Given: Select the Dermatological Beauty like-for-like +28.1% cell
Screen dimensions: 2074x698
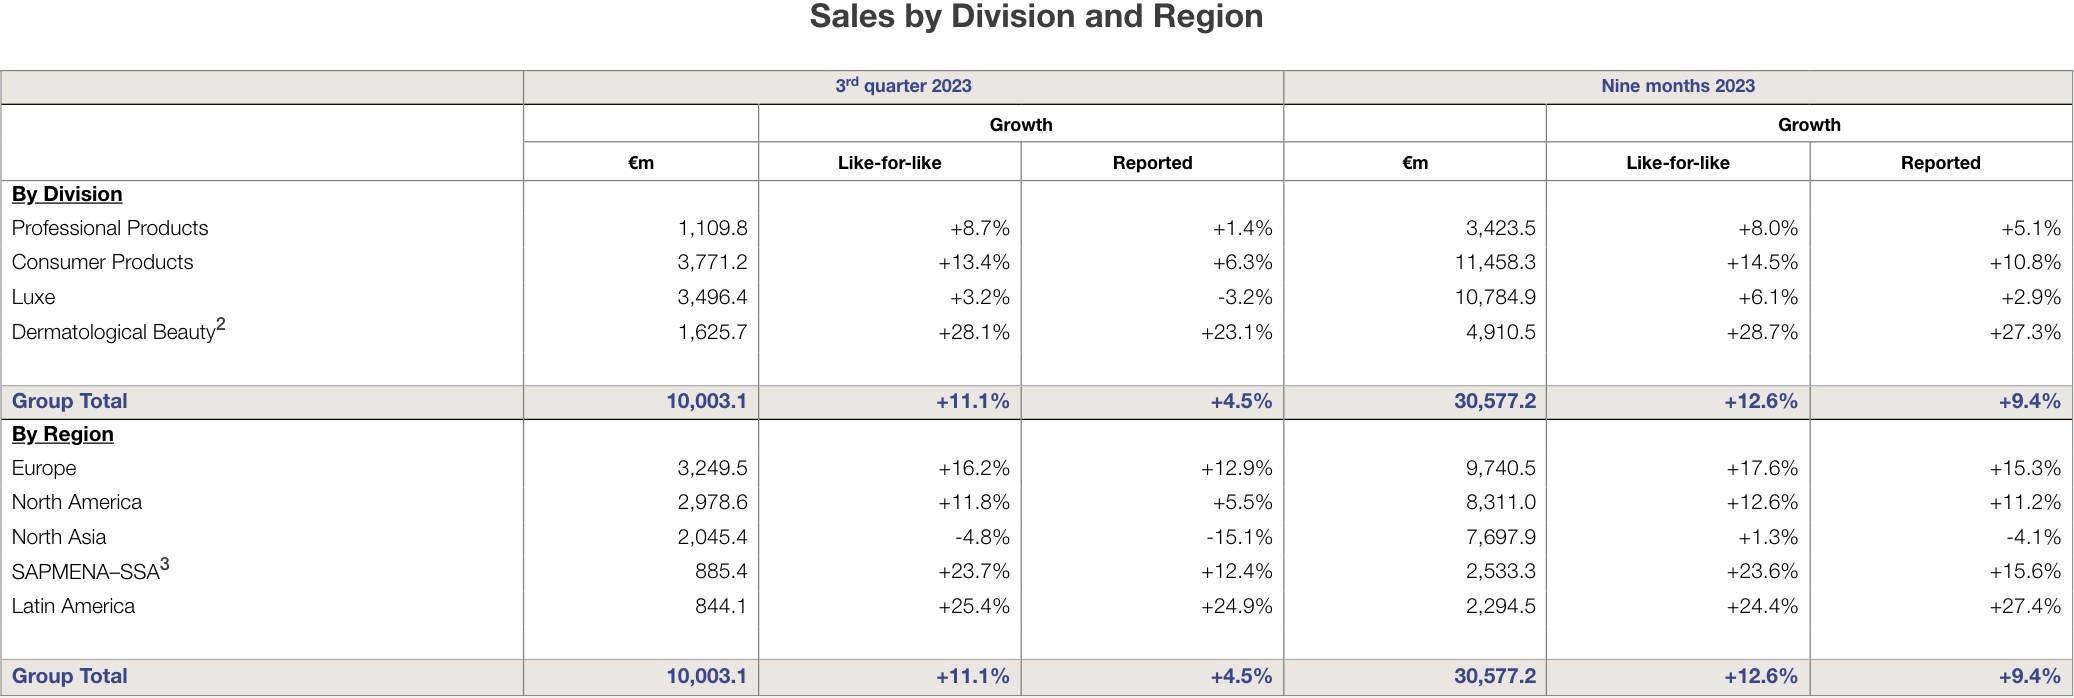Looking at the screenshot, I should click(x=973, y=332).
